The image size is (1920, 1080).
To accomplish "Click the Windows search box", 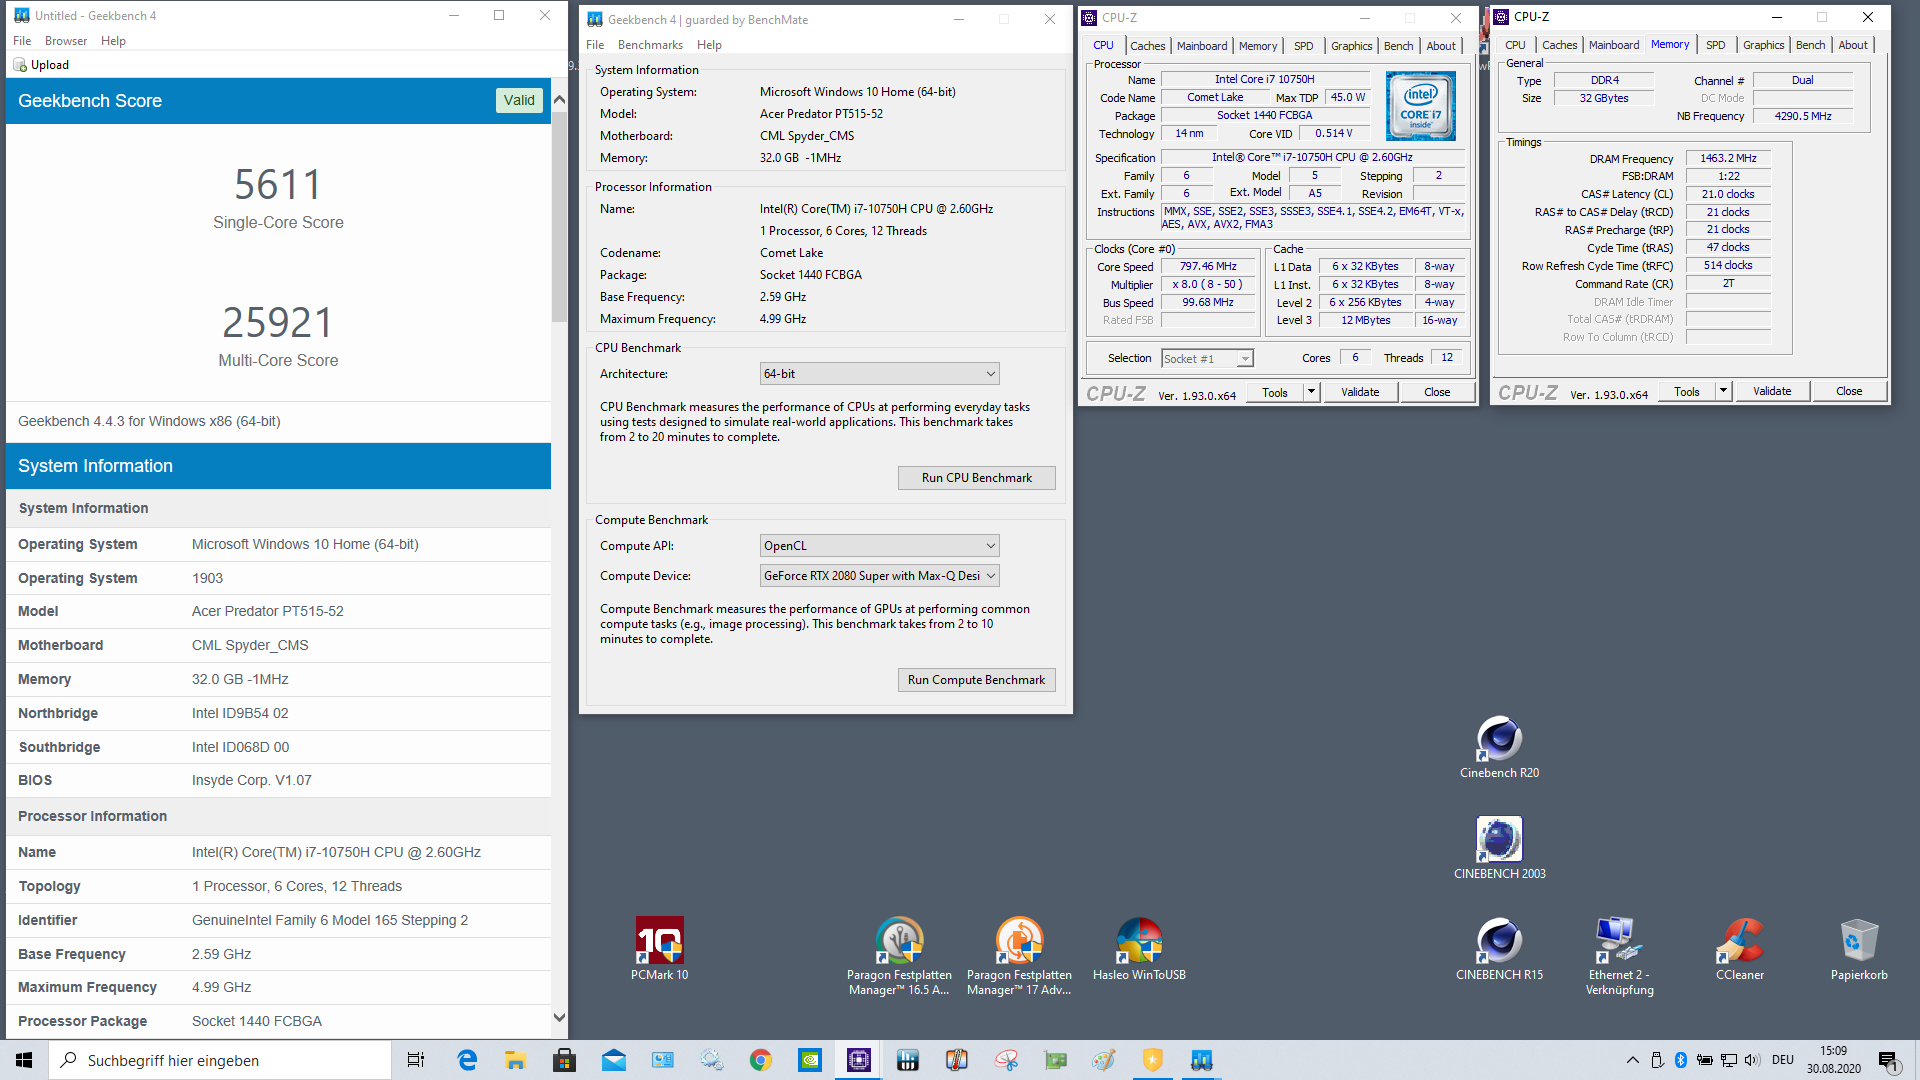I will coord(220,1060).
